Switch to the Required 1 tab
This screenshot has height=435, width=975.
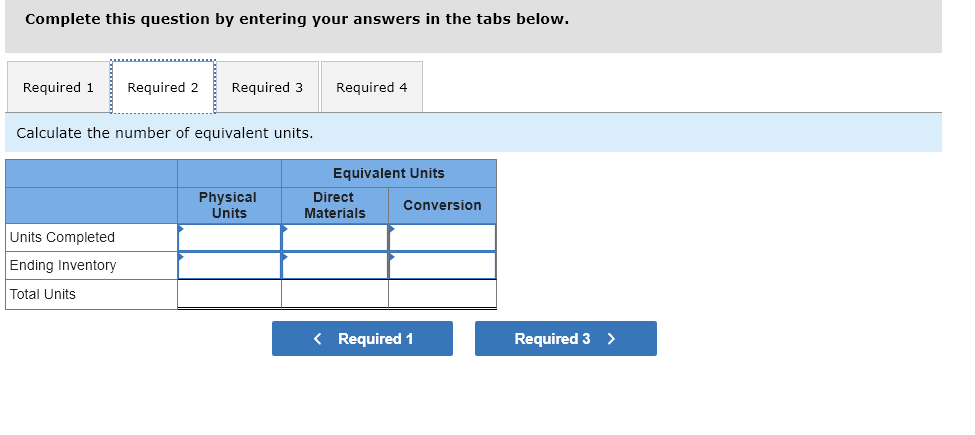tap(58, 87)
